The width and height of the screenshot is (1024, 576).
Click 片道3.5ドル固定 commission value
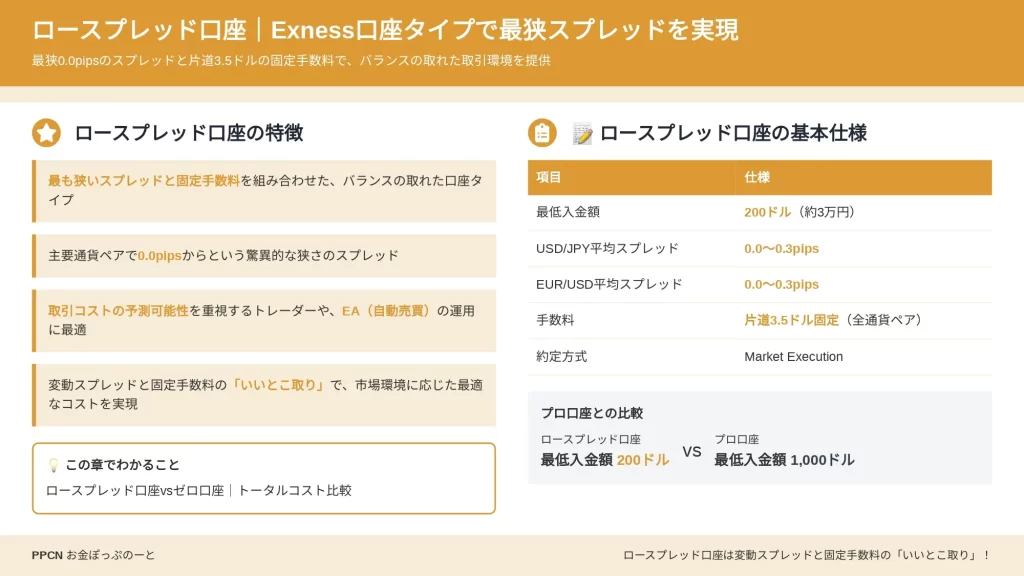coord(791,320)
